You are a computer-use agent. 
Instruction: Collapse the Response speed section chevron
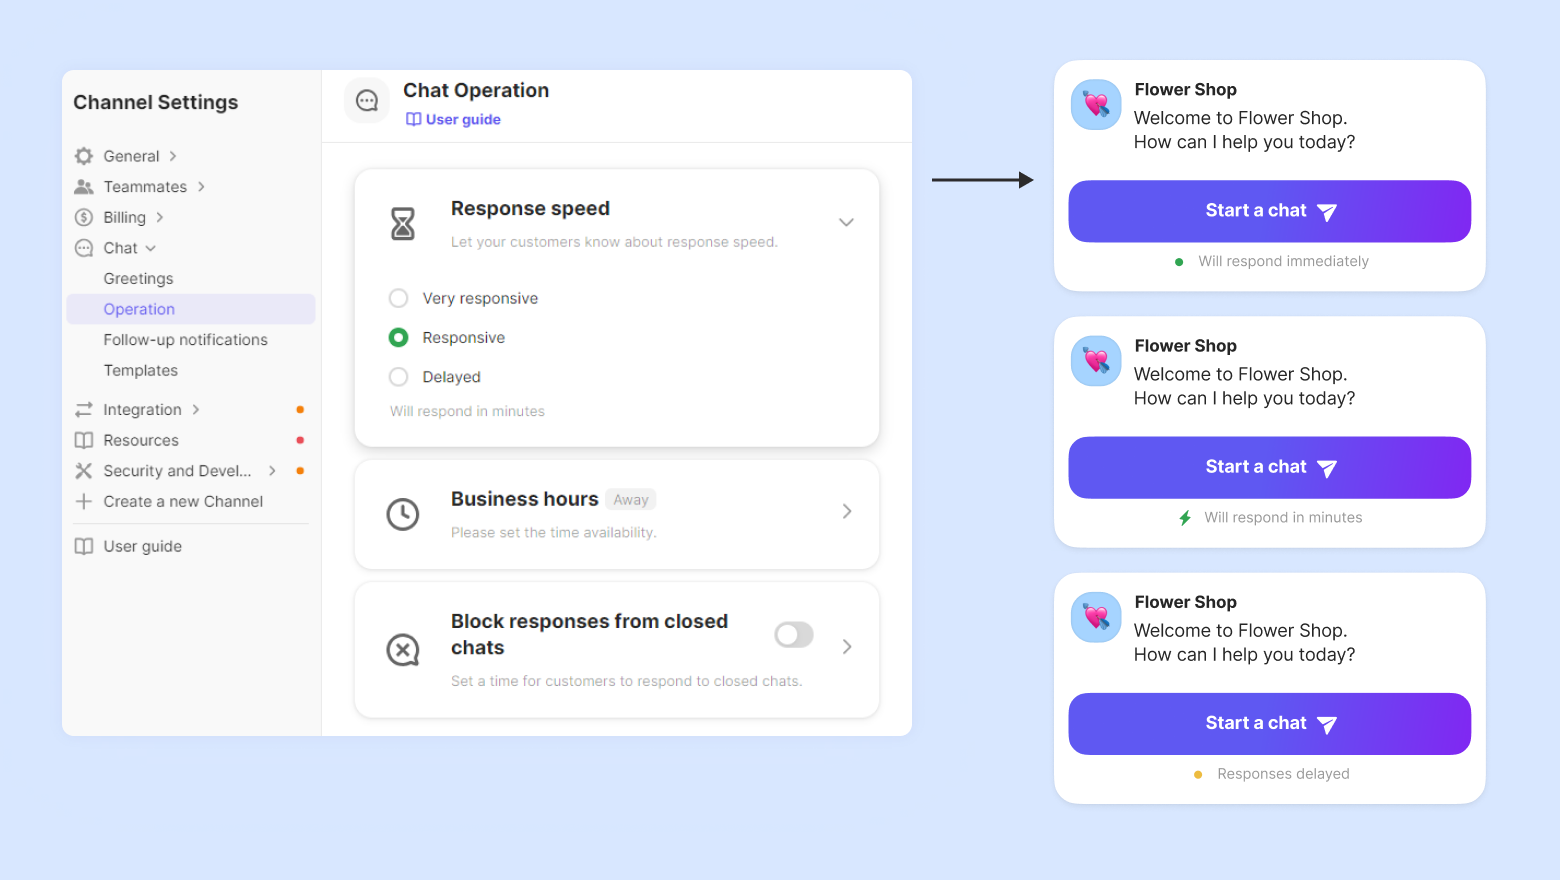[x=846, y=222]
